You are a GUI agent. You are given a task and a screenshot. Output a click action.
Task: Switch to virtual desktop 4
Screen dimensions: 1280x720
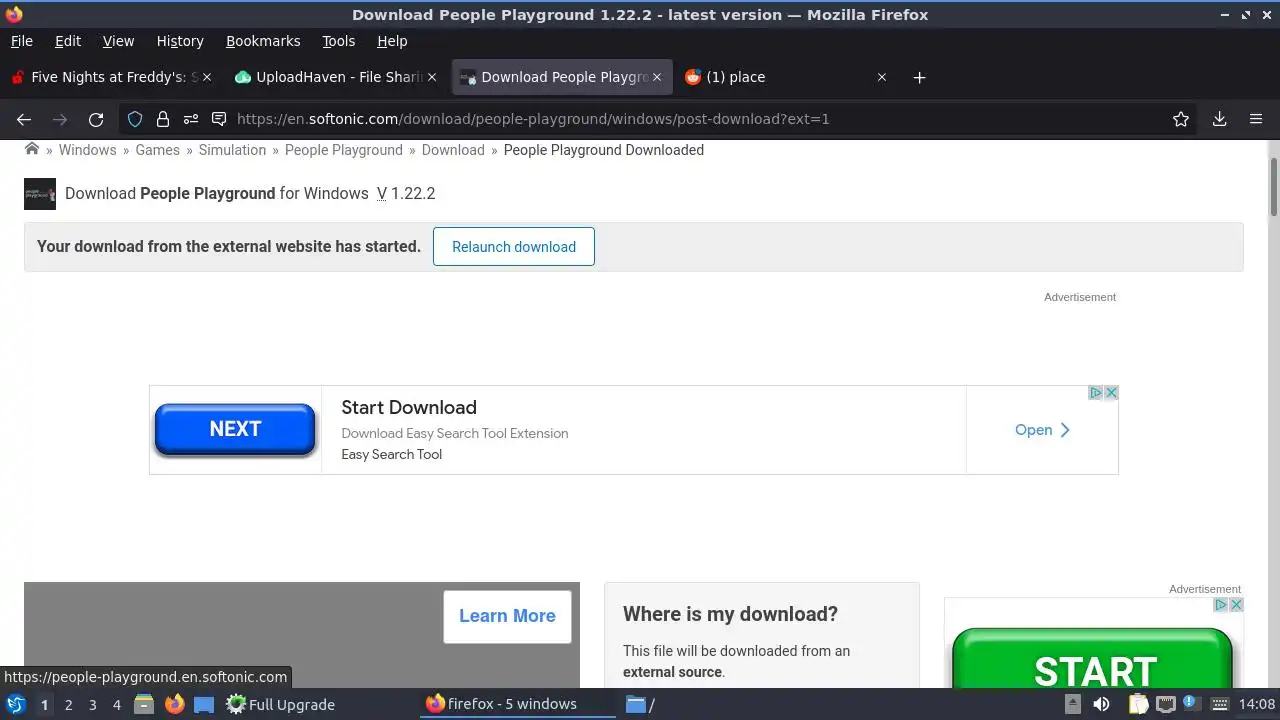[116, 704]
